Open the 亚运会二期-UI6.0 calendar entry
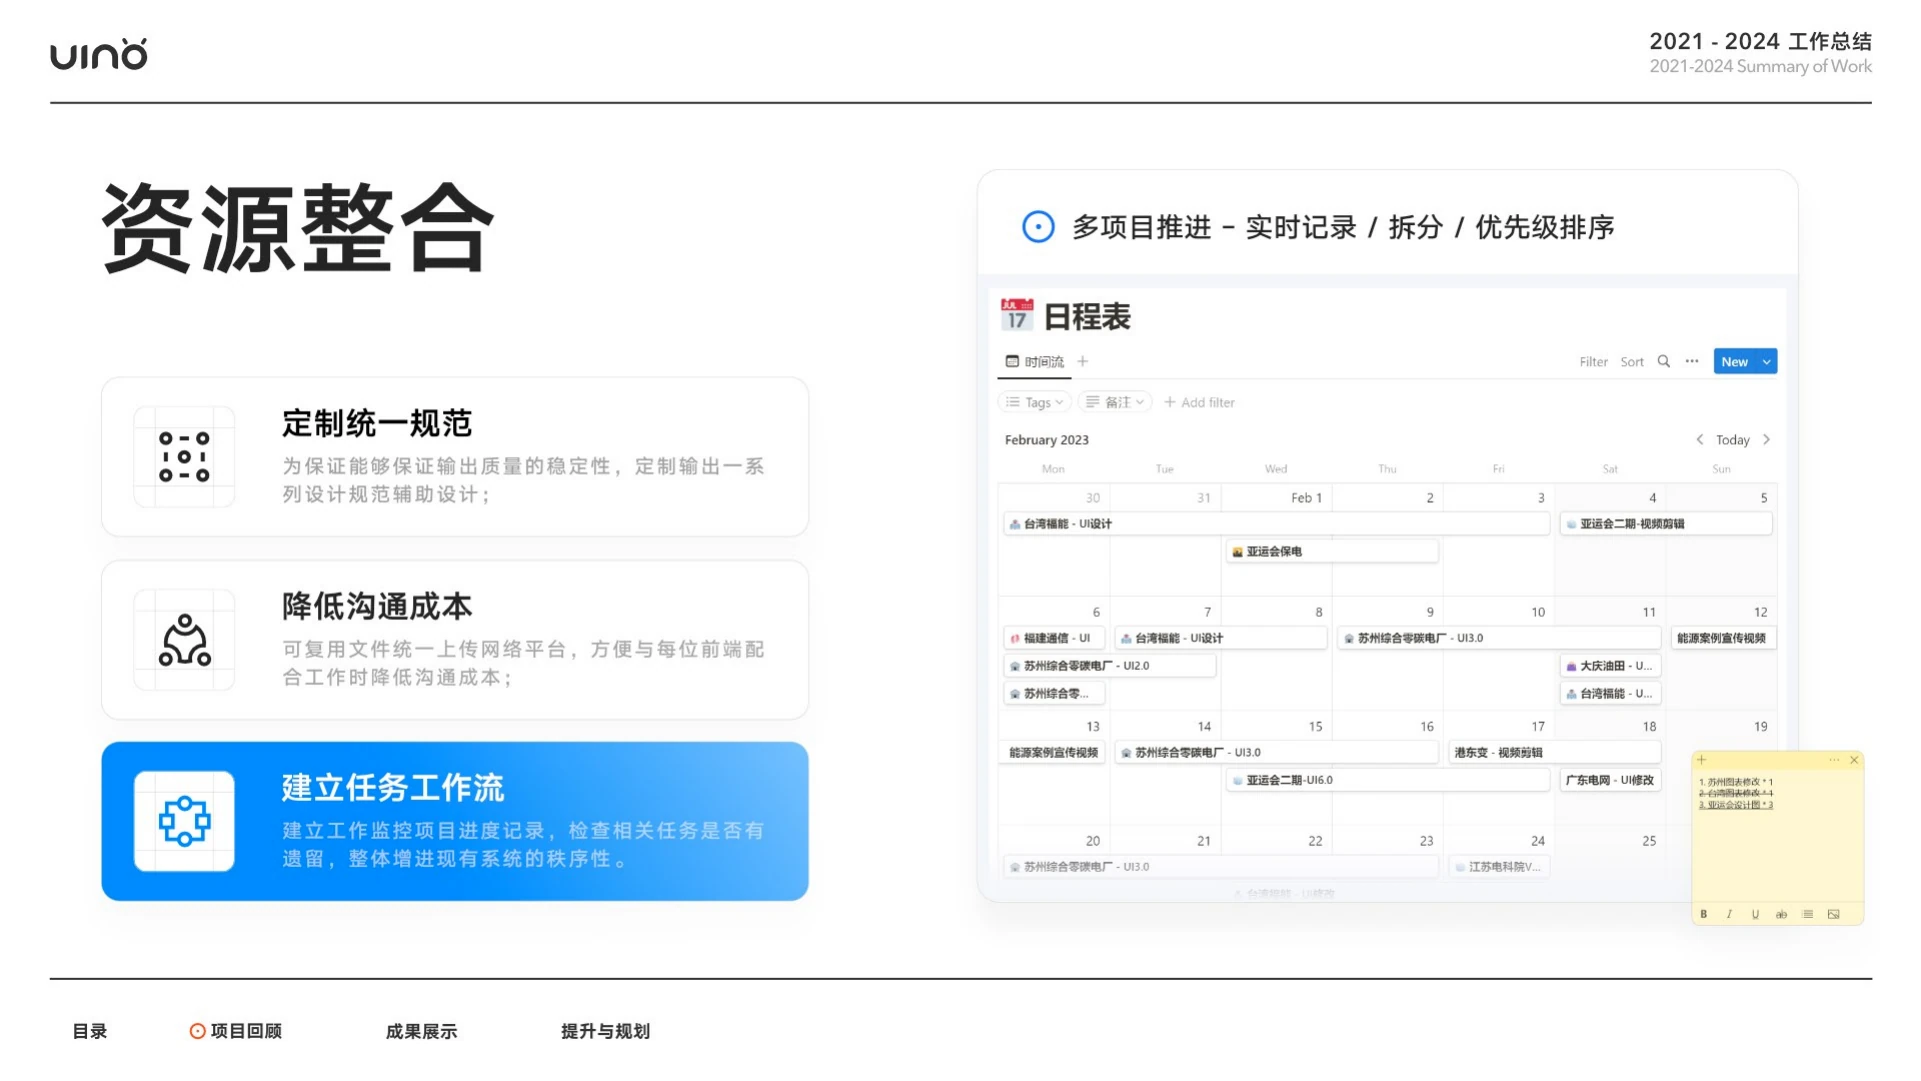The height and width of the screenshot is (1081, 1921). click(1388, 780)
